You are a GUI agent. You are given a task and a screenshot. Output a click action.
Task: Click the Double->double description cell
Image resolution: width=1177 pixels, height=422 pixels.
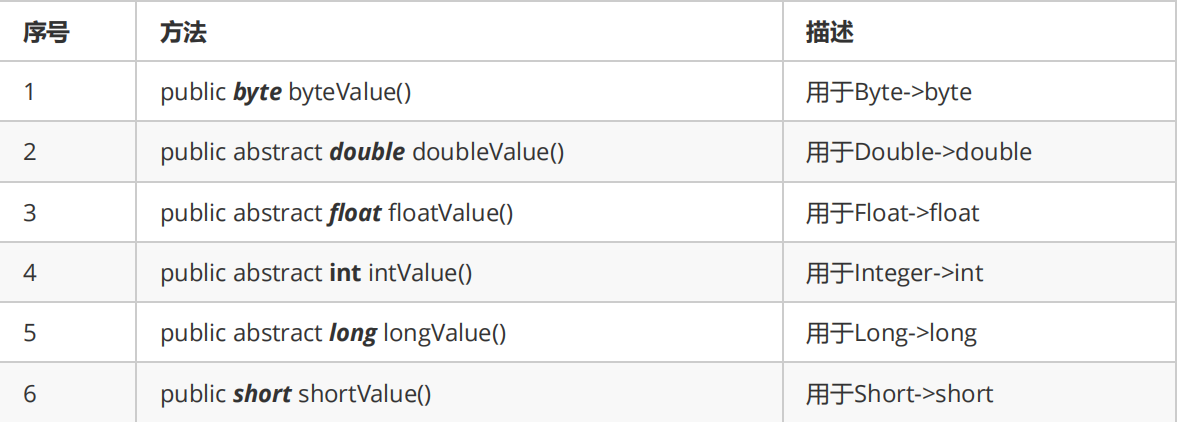[x=980, y=152]
